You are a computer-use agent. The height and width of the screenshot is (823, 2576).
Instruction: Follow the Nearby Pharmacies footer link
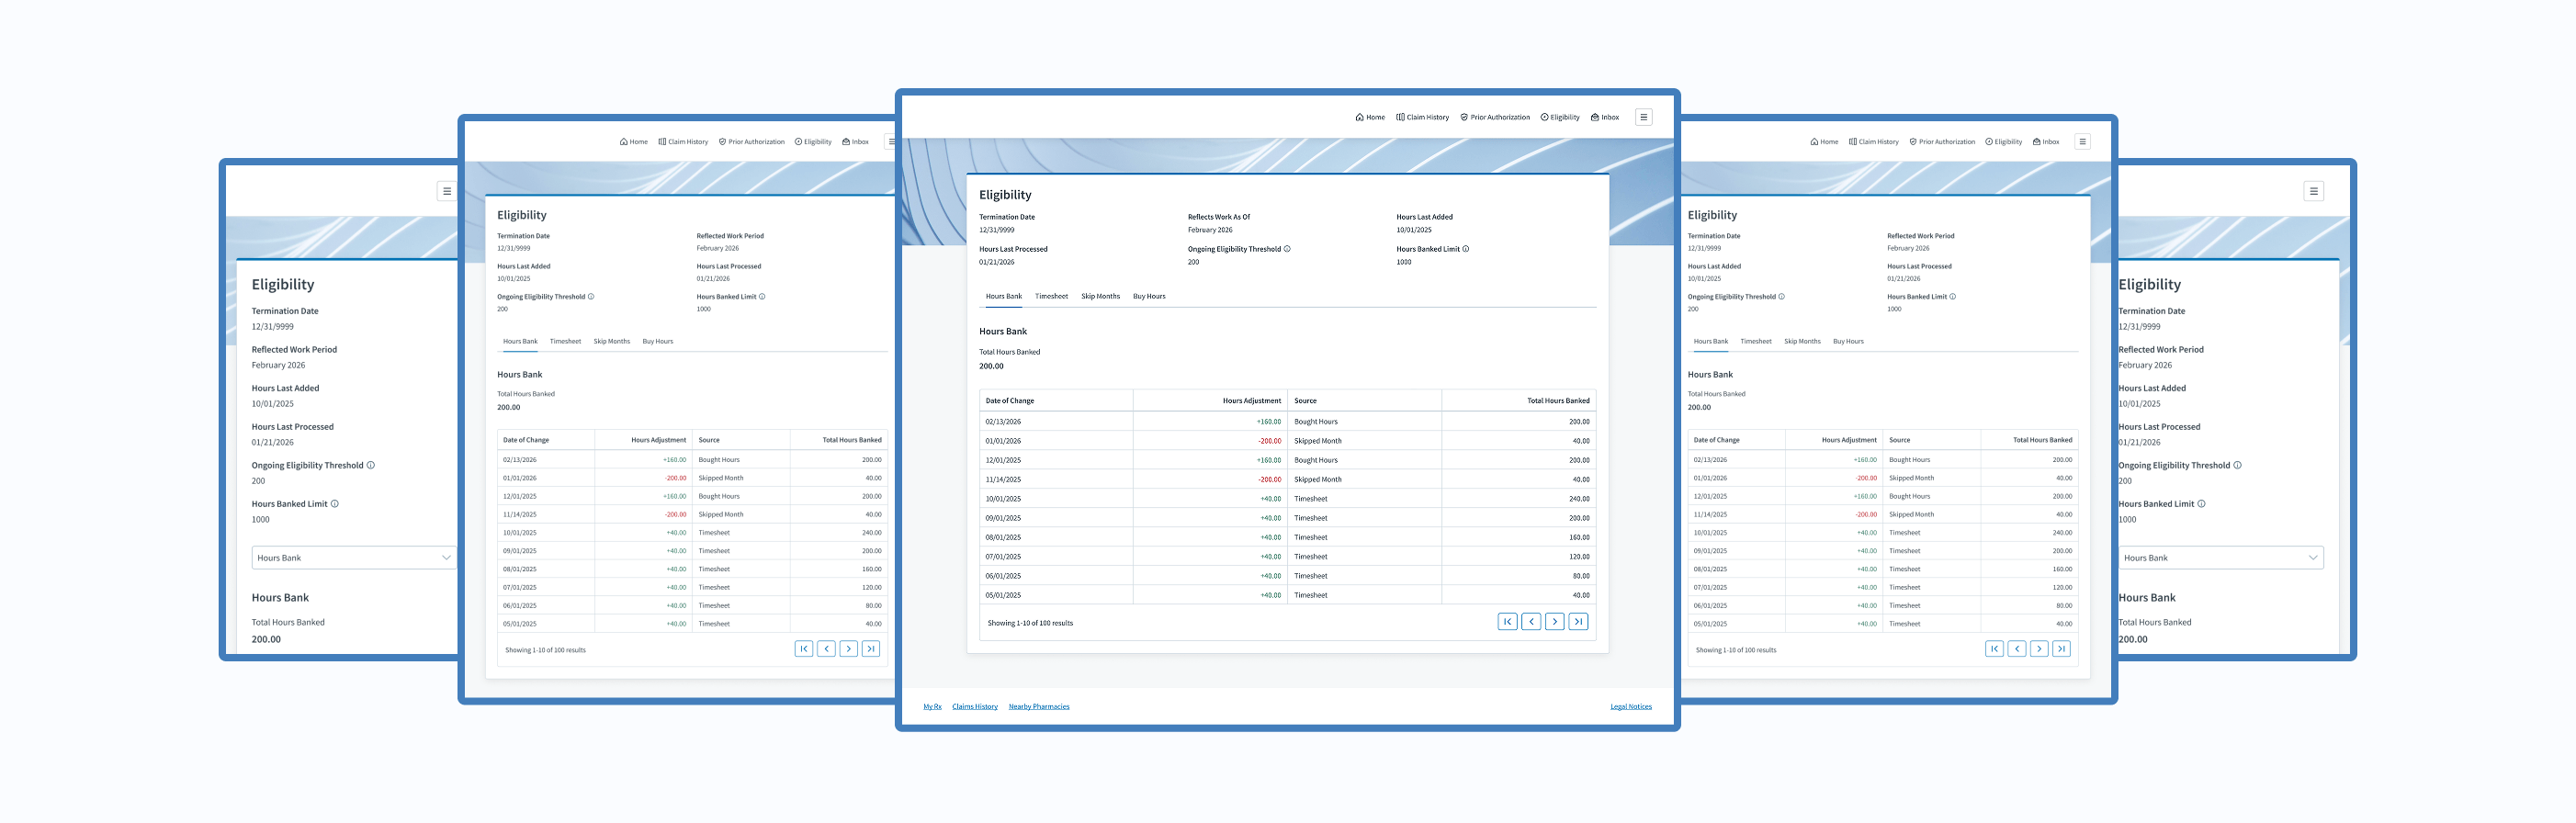coord(1038,707)
